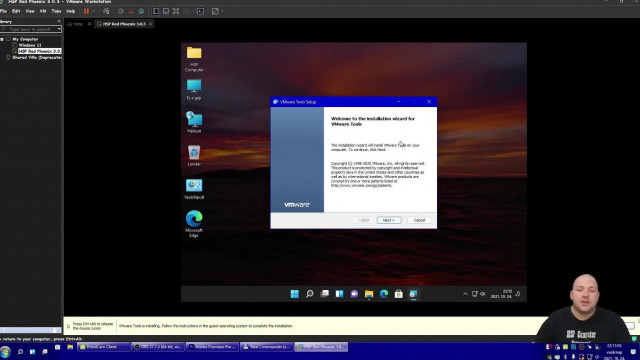
Task: Click the guest taskbar Widgets icon
Action: point(339,294)
